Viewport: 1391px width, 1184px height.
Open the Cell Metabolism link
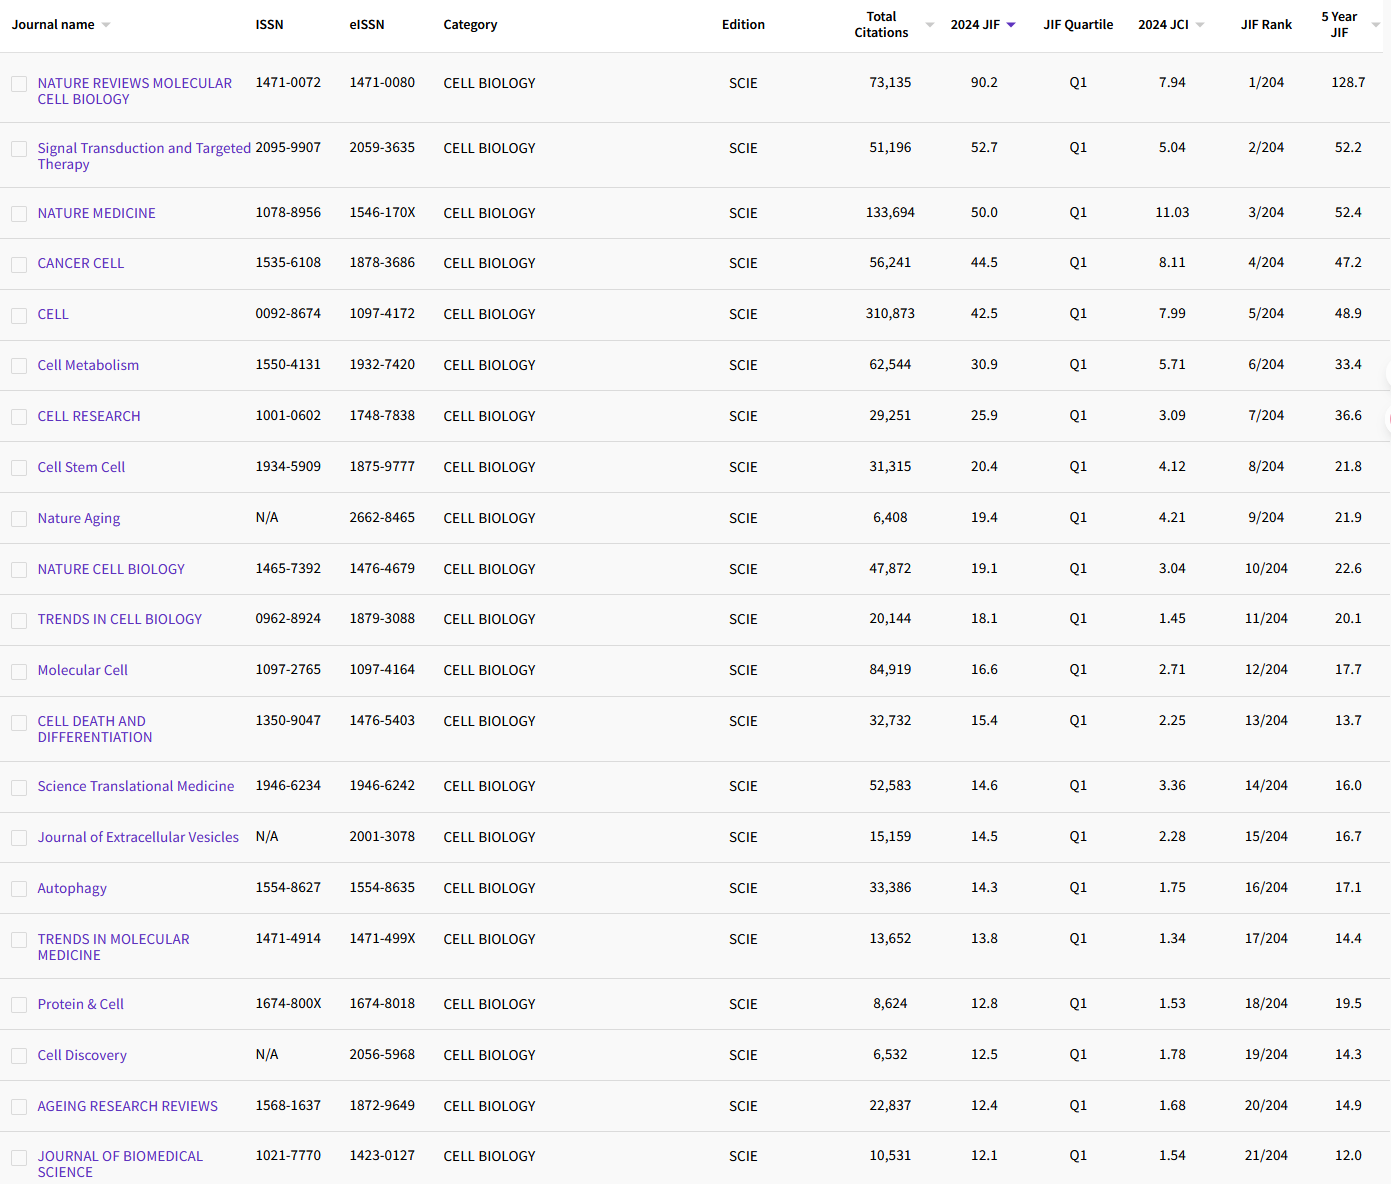tap(88, 365)
